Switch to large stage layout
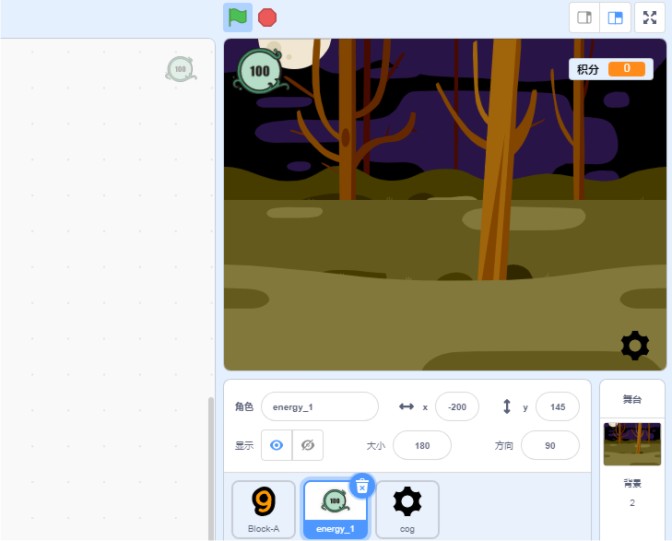 [x=615, y=18]
